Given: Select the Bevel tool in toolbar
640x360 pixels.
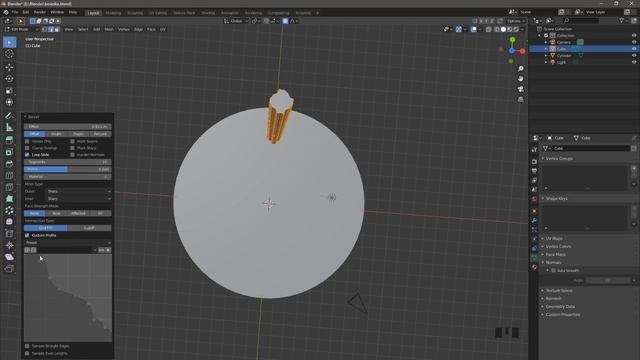Looking at the screenshot, I should tap(9, 164).
